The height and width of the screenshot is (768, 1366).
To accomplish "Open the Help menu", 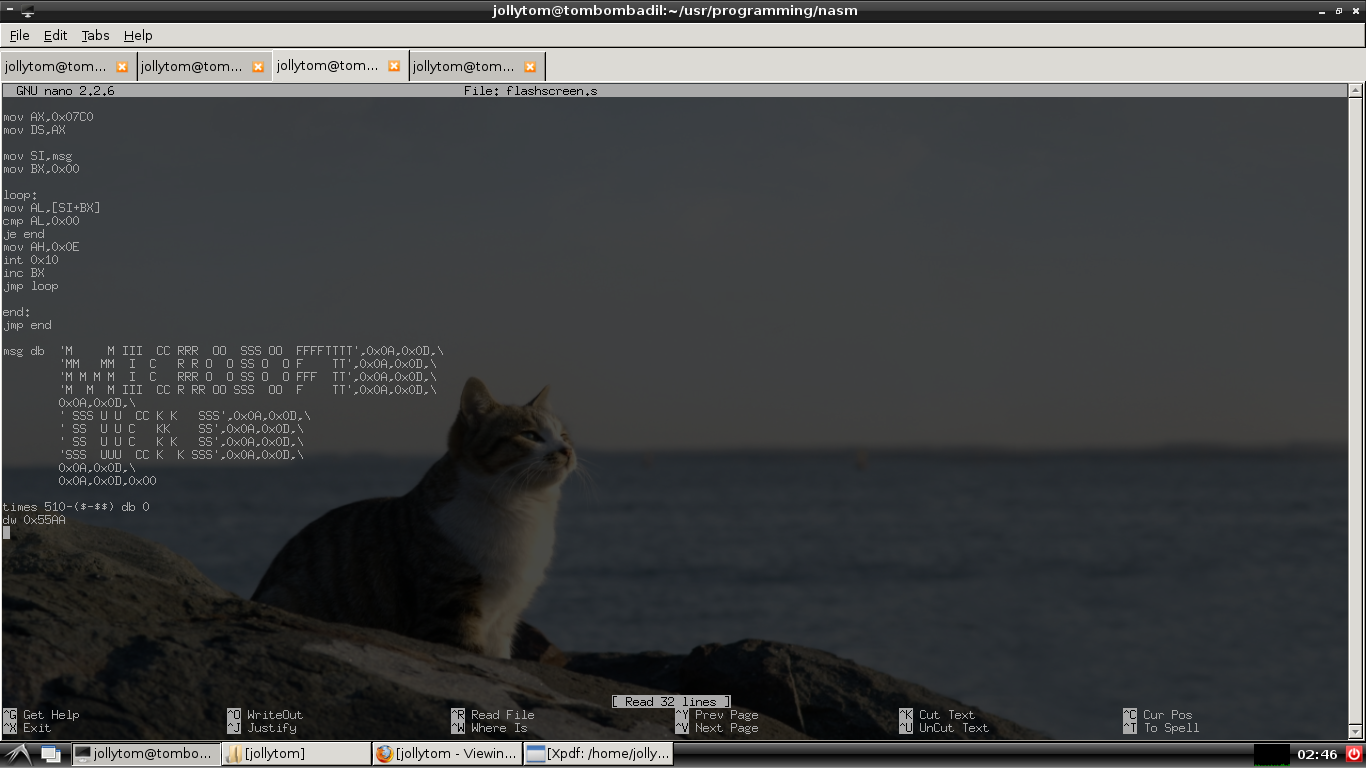I will (138, 35).
